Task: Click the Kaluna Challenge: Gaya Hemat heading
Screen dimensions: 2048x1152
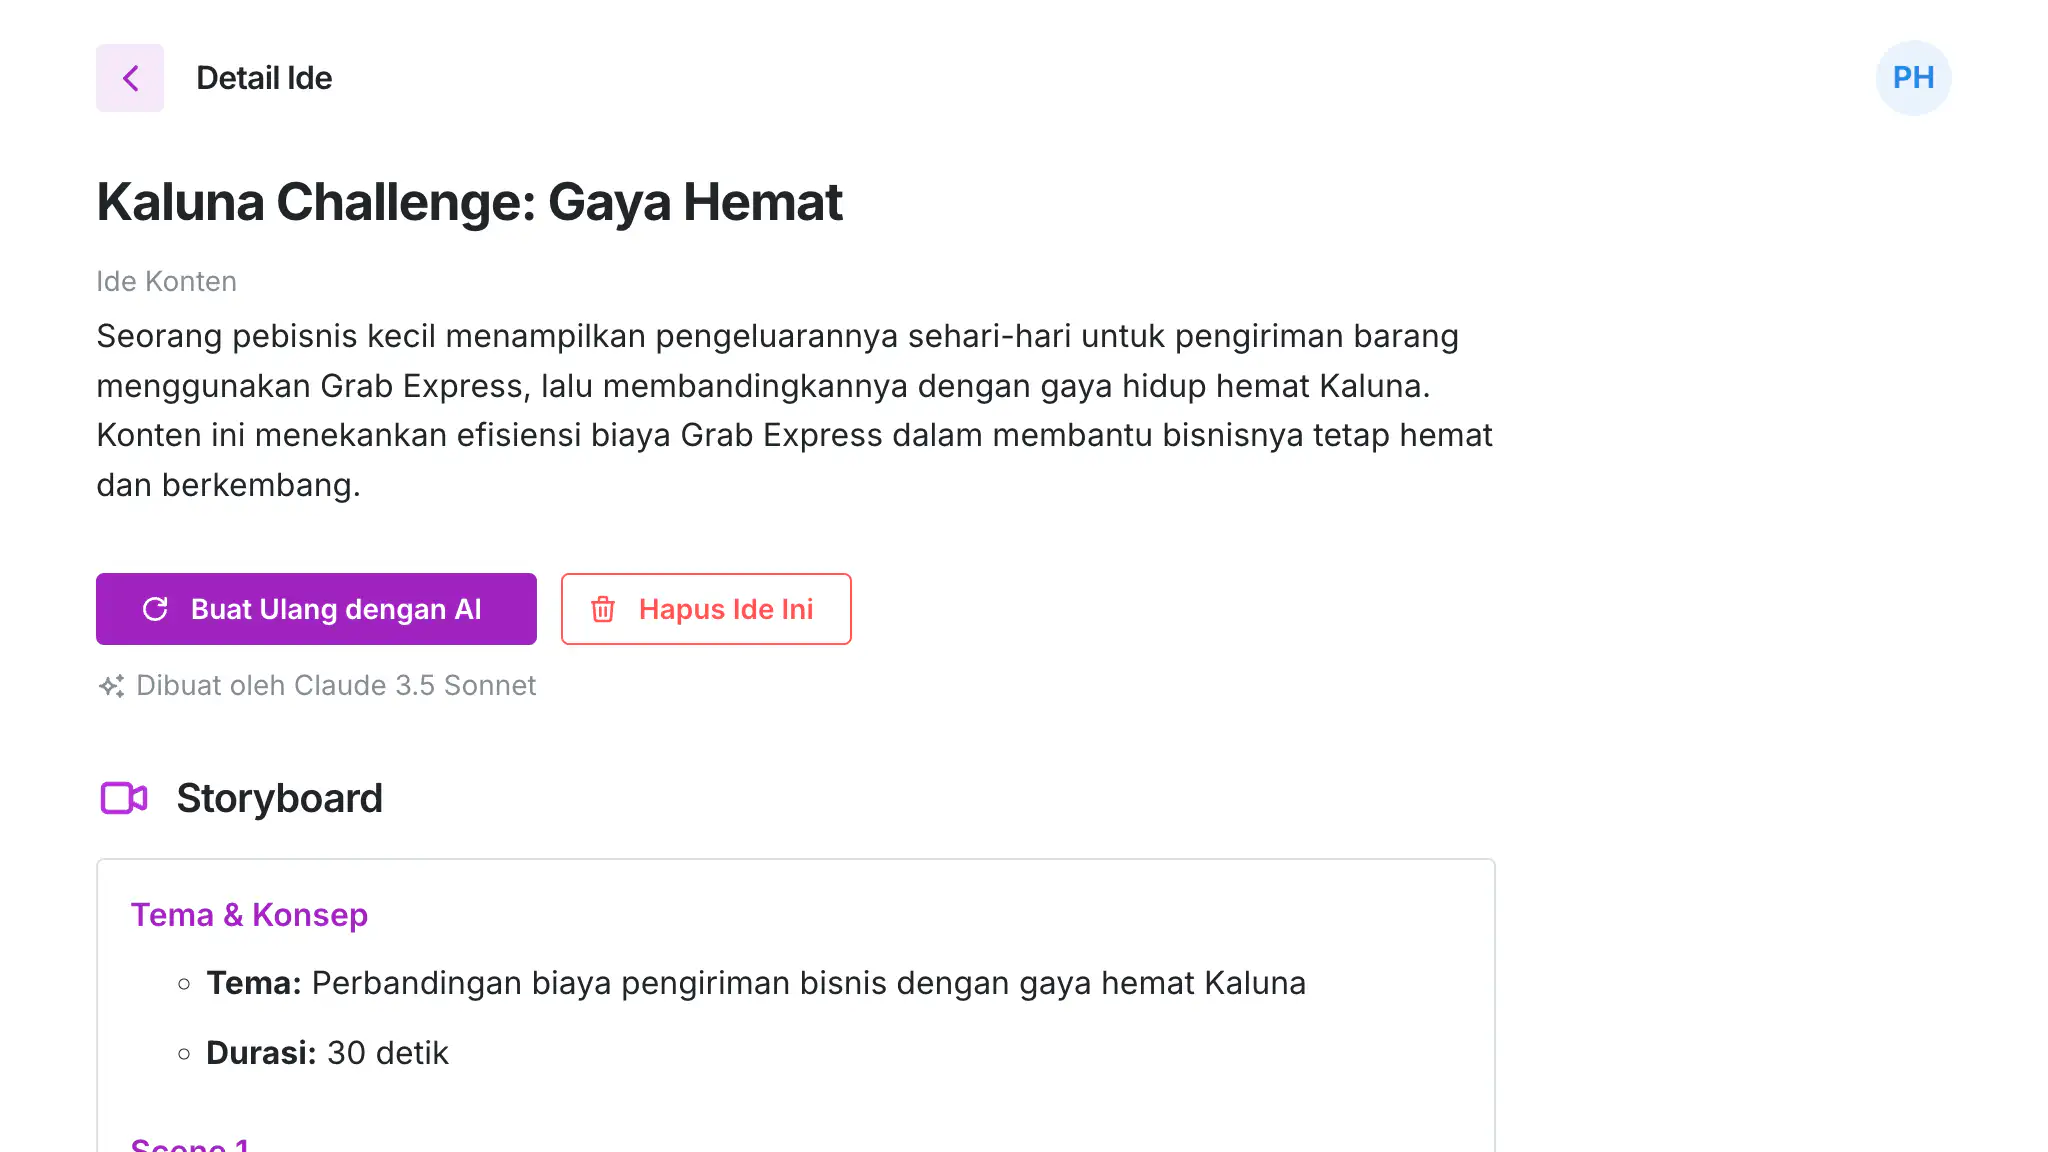Action: click(x=469, y=202)
